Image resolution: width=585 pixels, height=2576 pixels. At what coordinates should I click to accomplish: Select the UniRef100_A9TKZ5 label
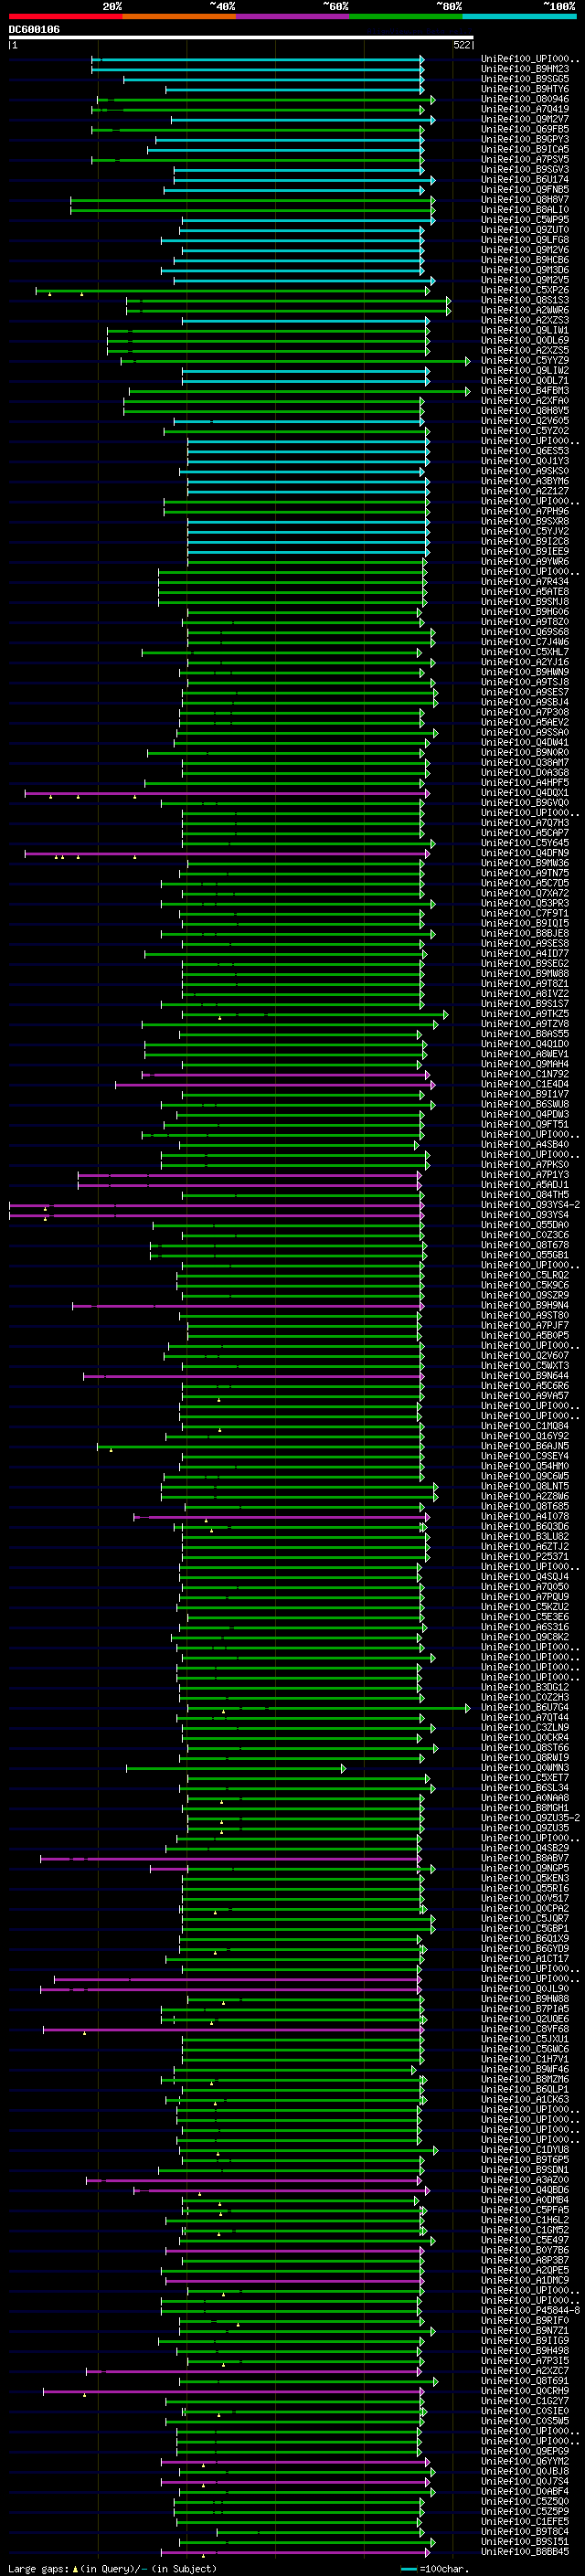525,1014
